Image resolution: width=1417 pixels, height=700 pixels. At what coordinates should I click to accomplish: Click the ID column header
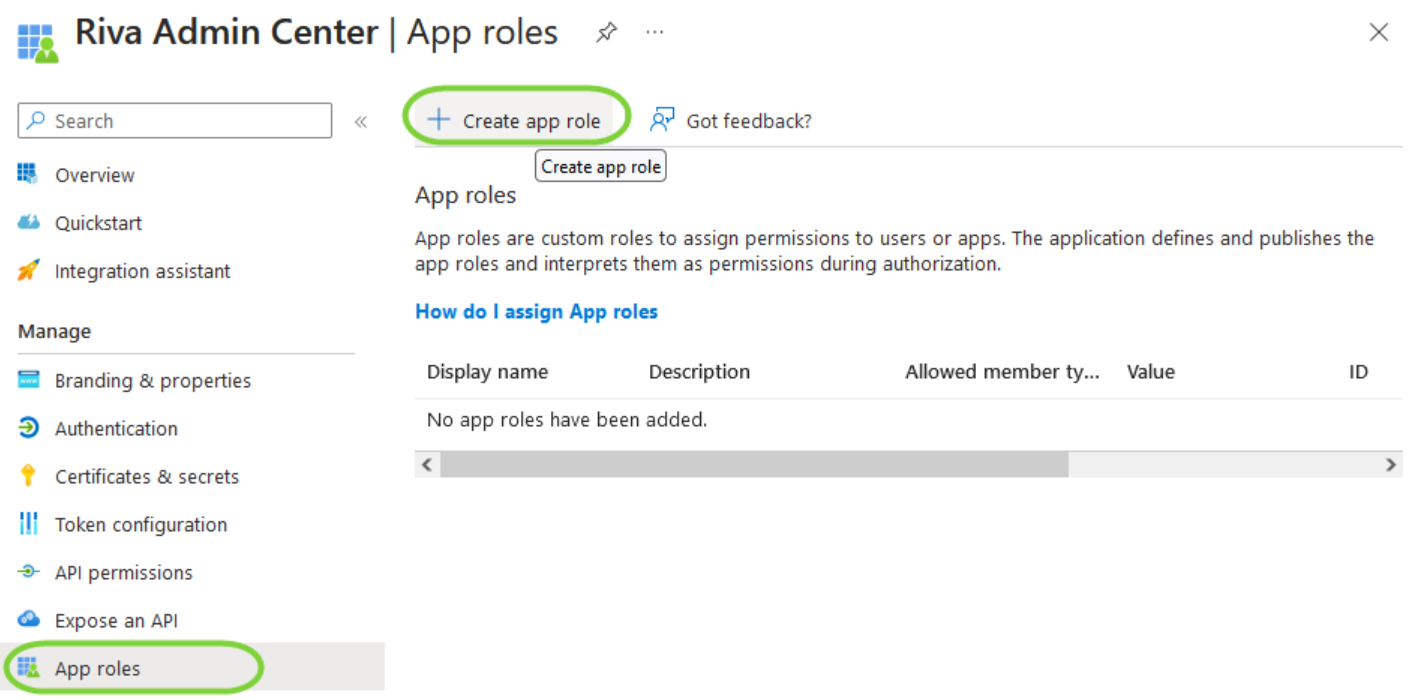pyautogui.click(x=1358, y=372)
